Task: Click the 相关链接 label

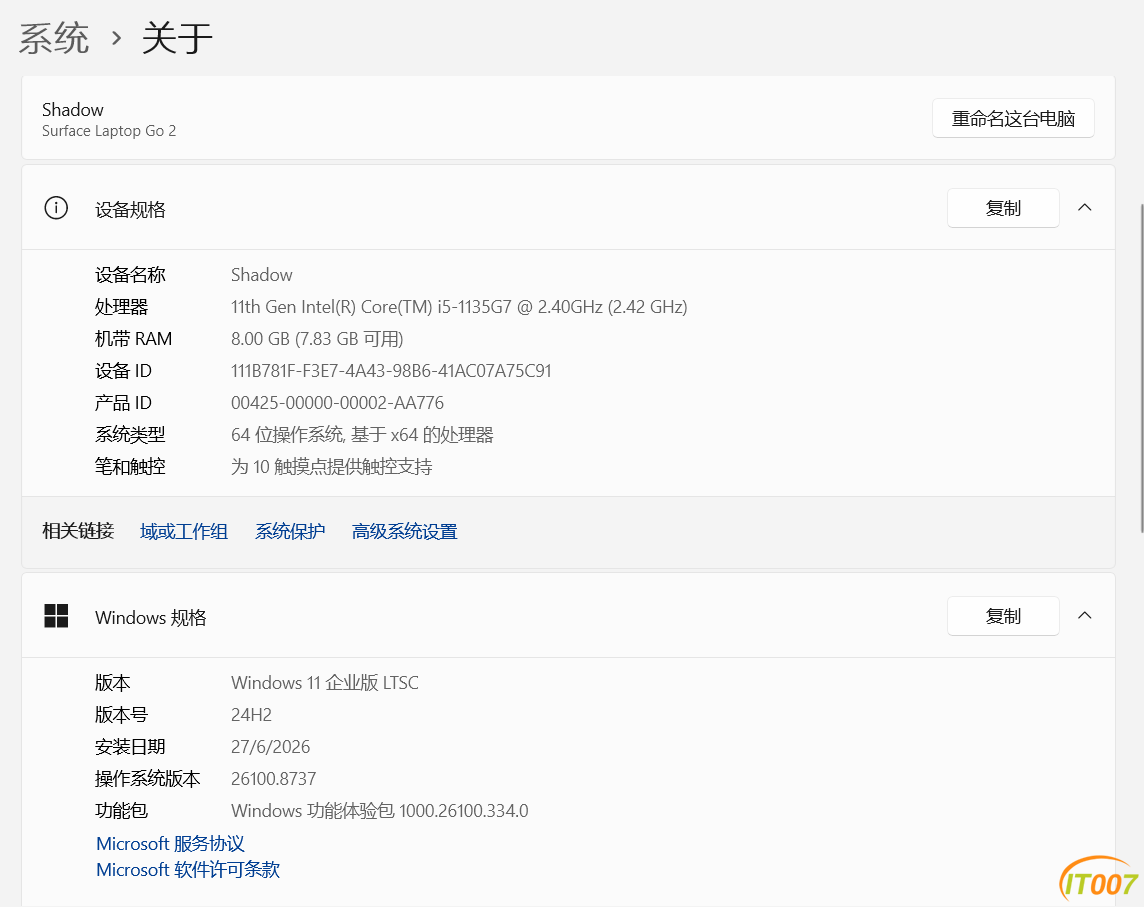Action: click(78, 531)
